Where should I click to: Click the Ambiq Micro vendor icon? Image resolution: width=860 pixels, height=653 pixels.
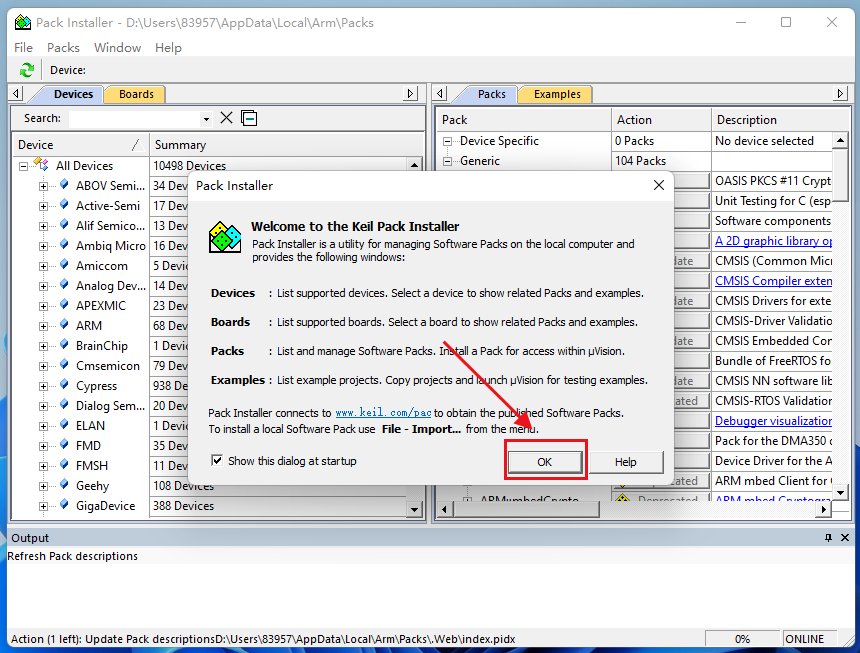[64, 245]
